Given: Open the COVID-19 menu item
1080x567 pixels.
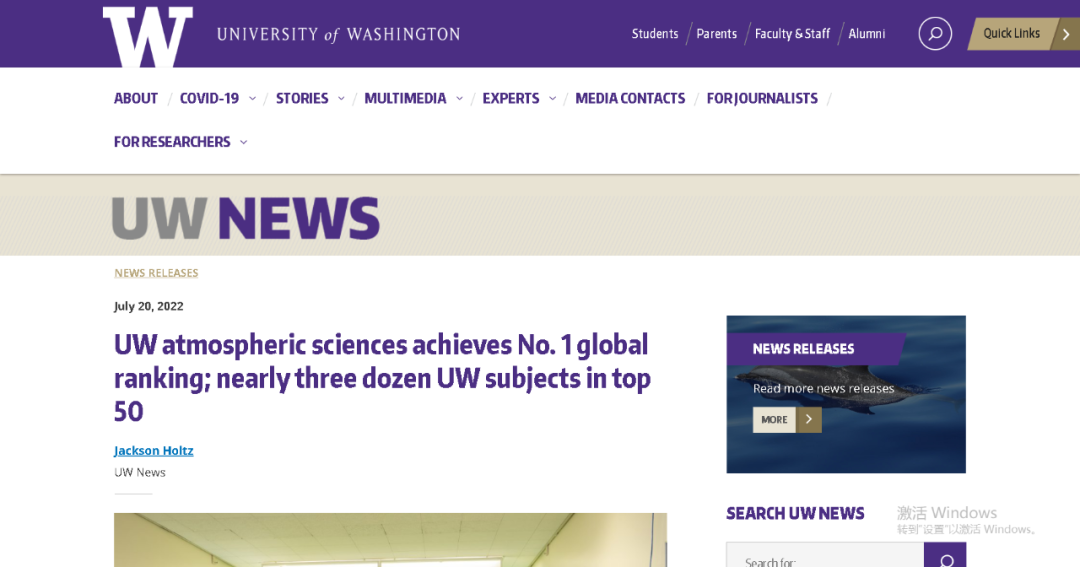Looking at the screenshot, I should (x=209, y=99).
